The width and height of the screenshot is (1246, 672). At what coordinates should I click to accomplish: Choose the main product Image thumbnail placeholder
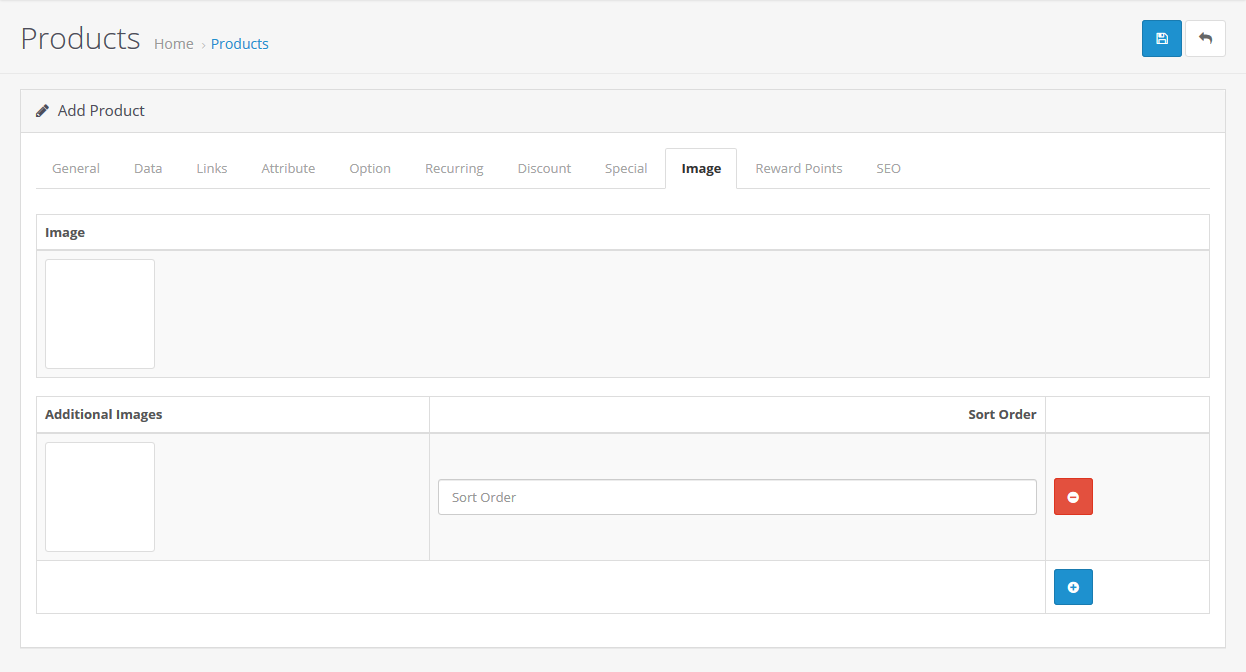100,314
